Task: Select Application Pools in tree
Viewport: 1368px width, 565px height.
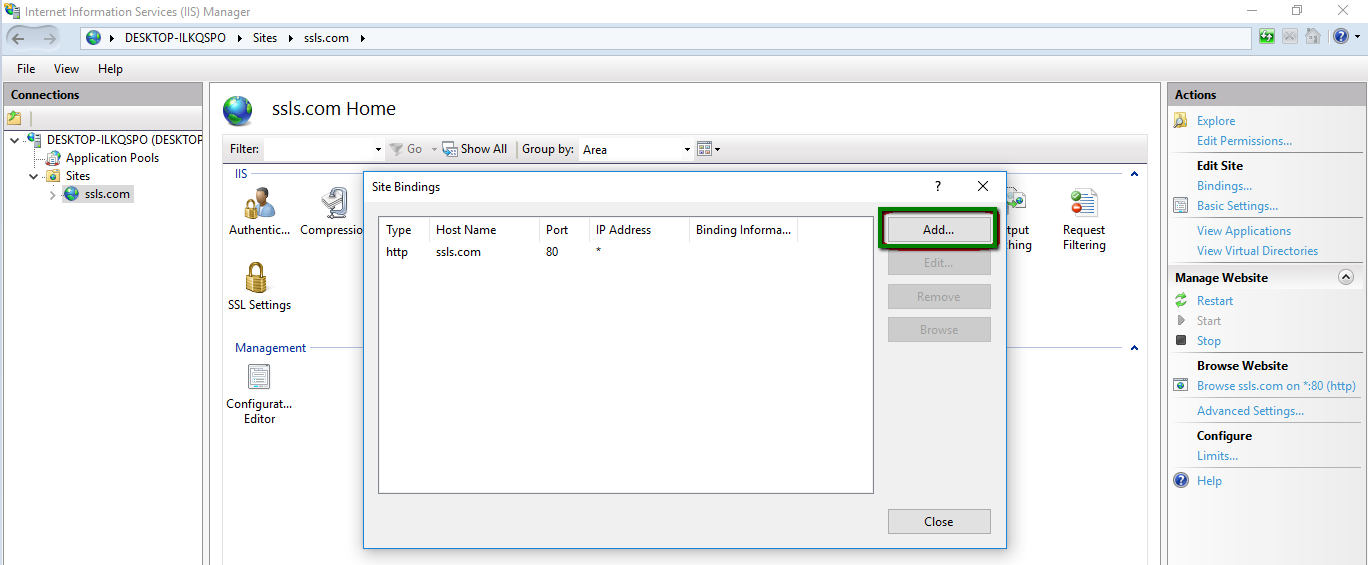Action: (112, 158)
